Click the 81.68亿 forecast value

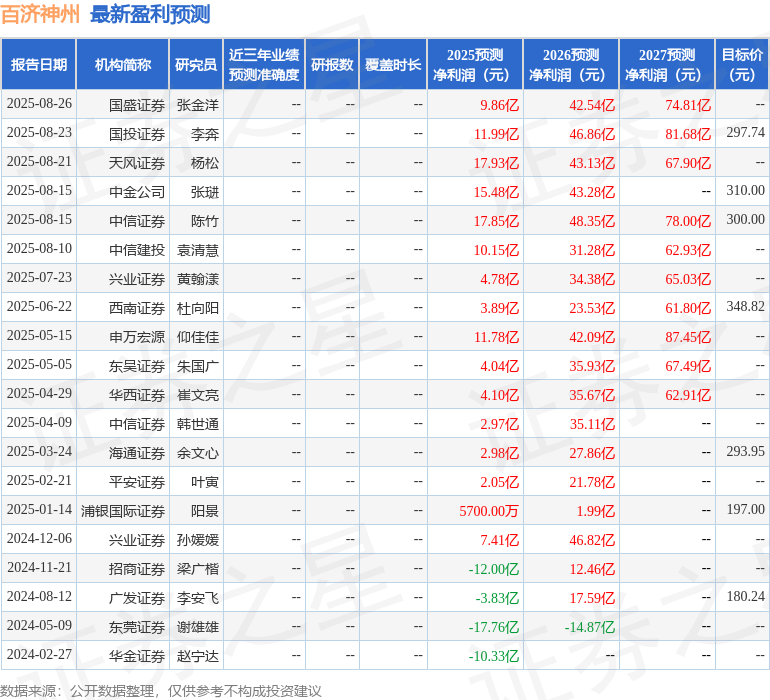(688, 134)
